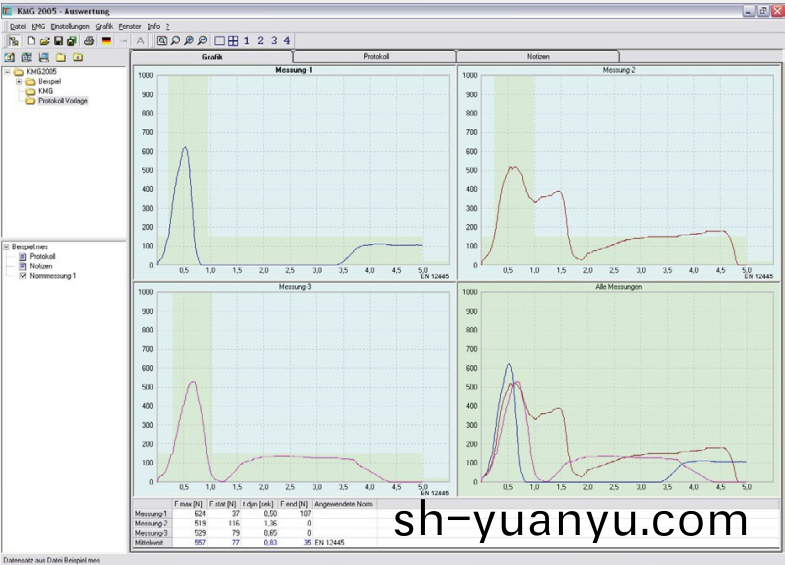Click the save disk icon
This screenshot has width=785, height=565.
pyautogui.click(x=58, y=41)
